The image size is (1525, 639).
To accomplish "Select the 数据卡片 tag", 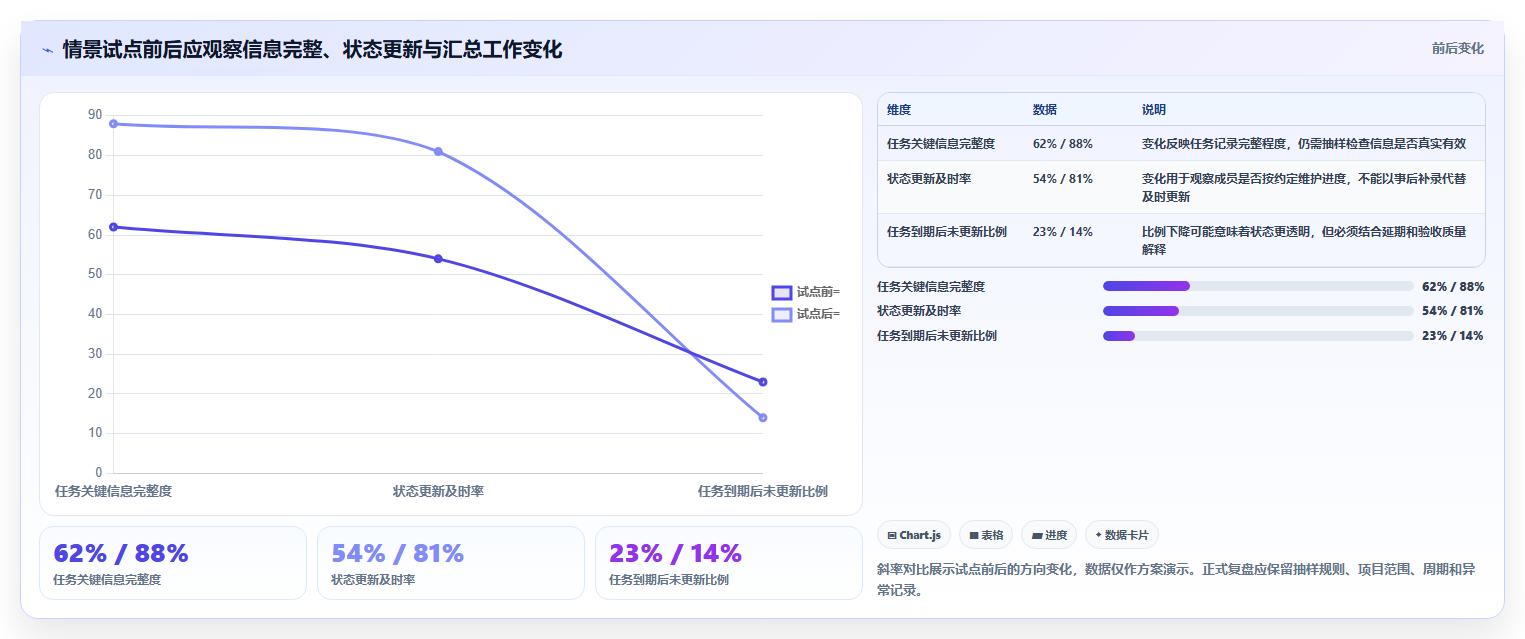I will 1122,535.
